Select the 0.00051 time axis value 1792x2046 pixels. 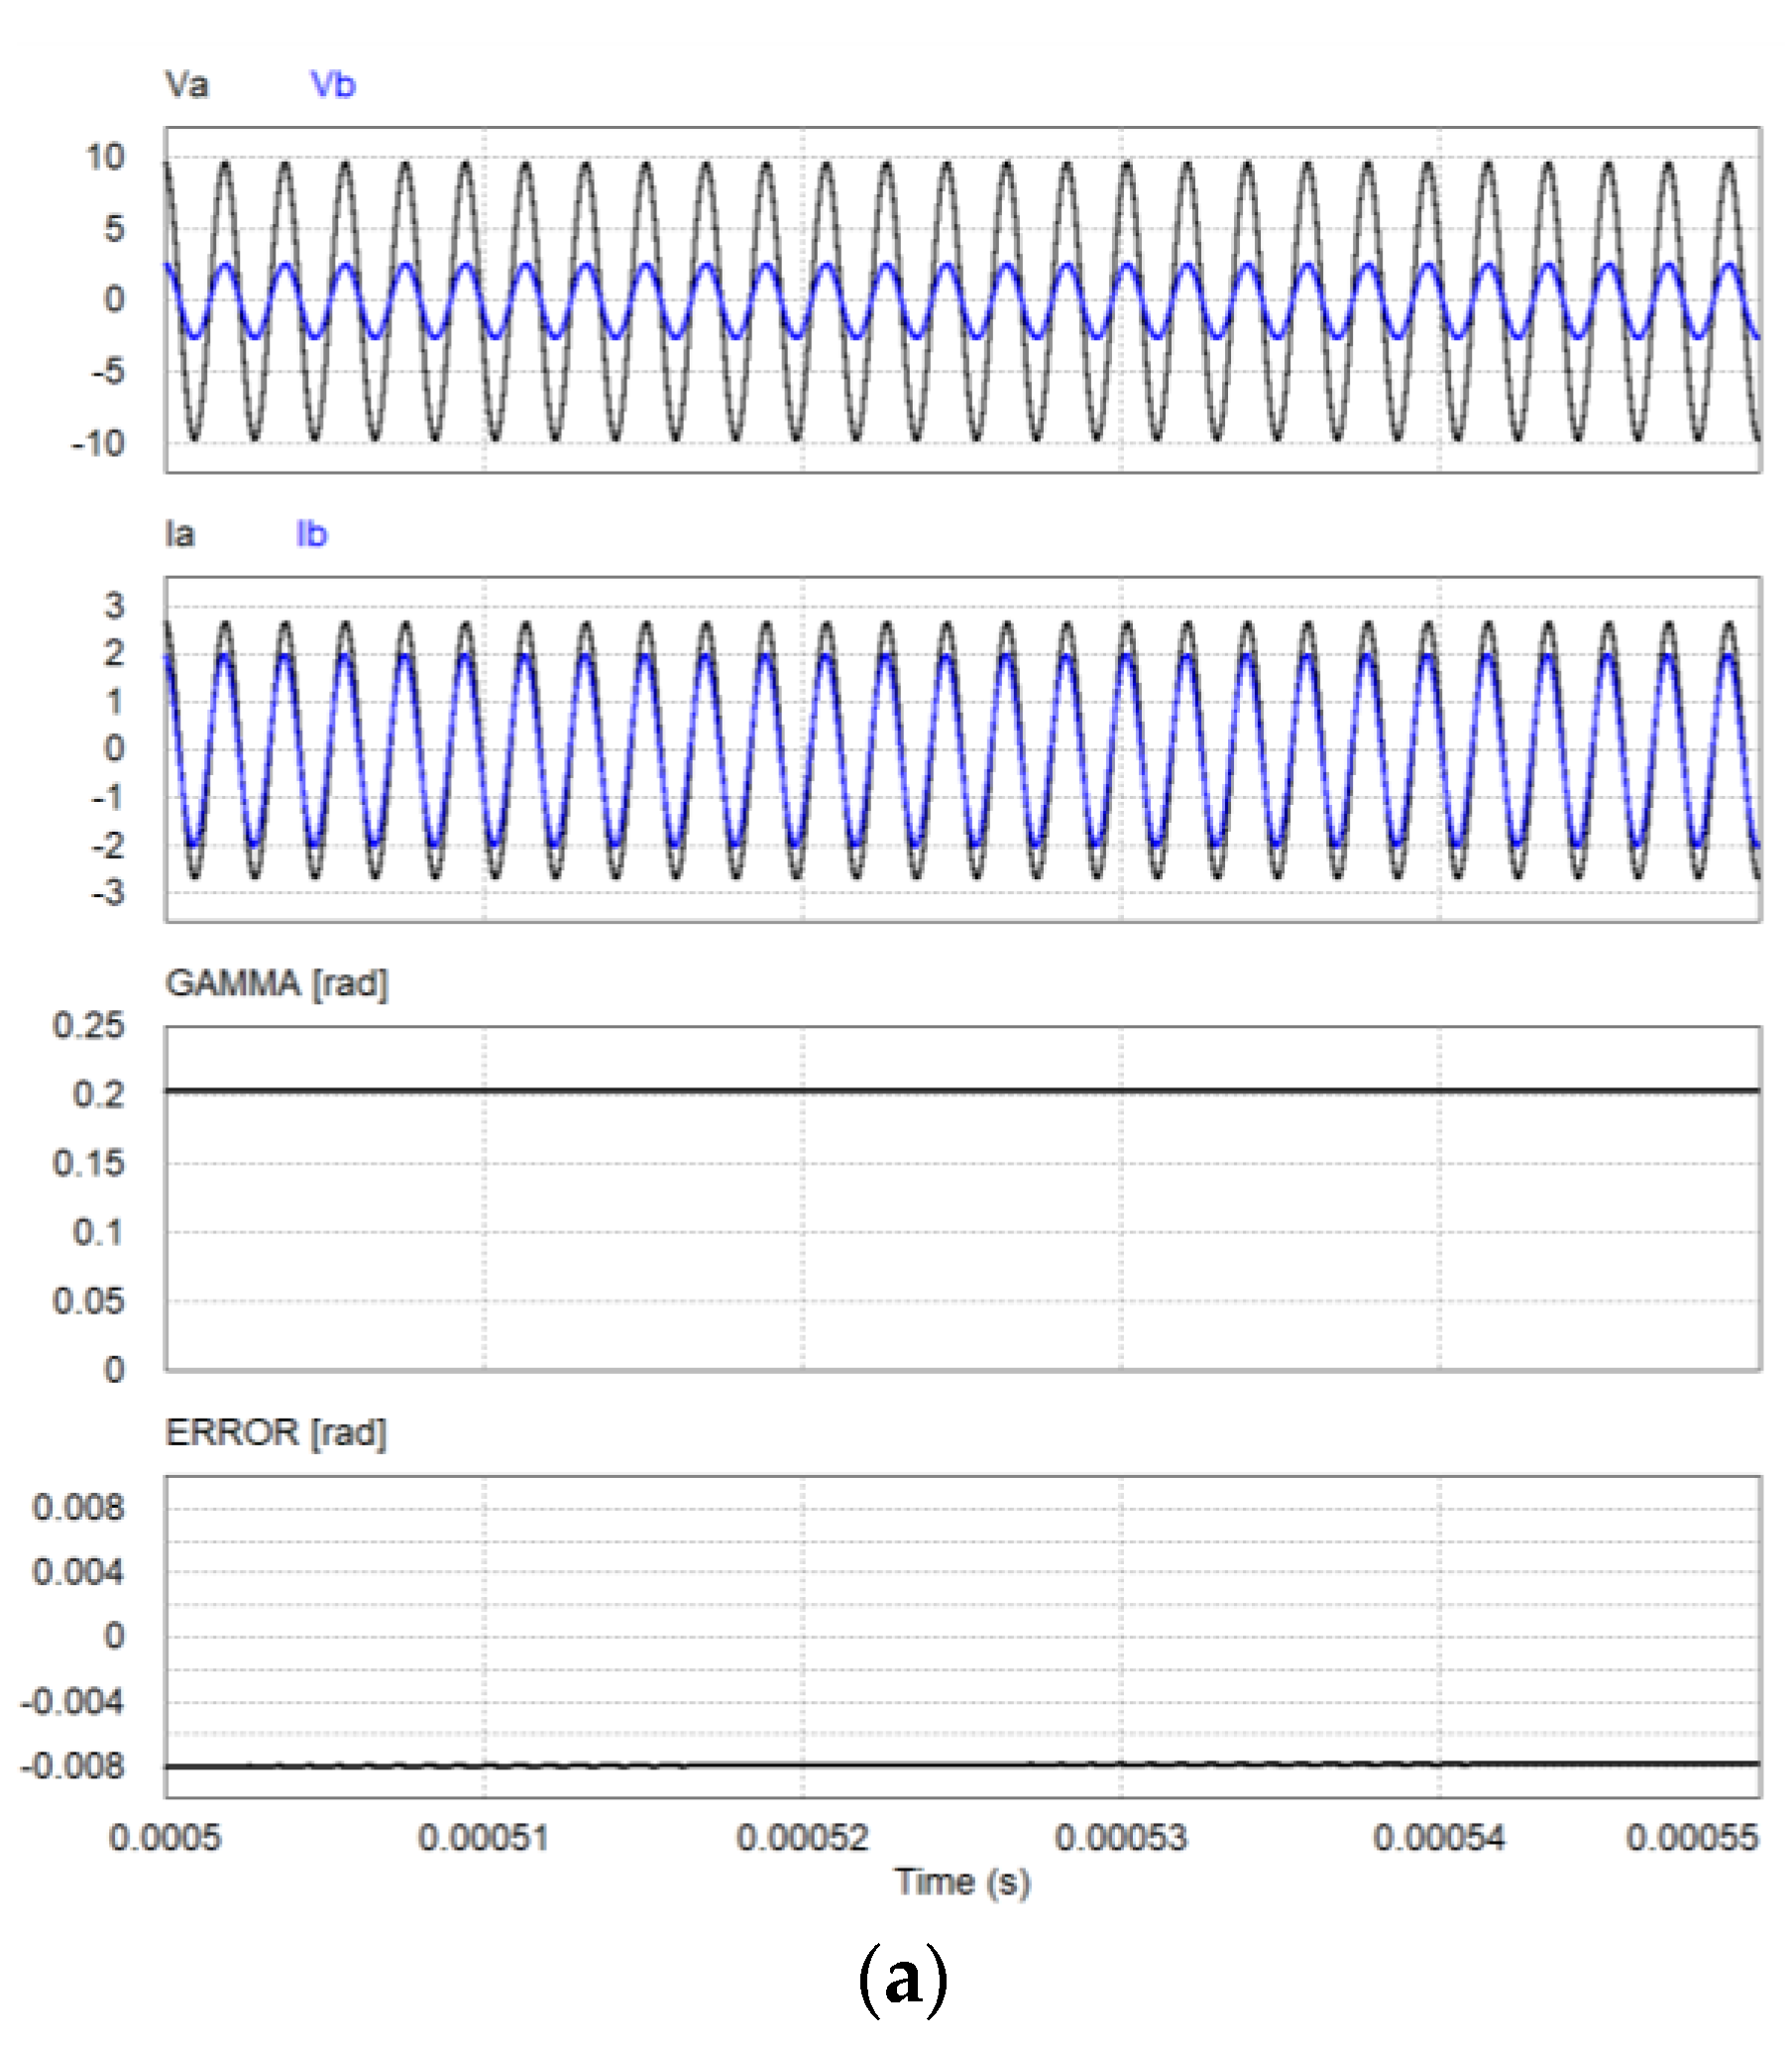coord(484,1837)
